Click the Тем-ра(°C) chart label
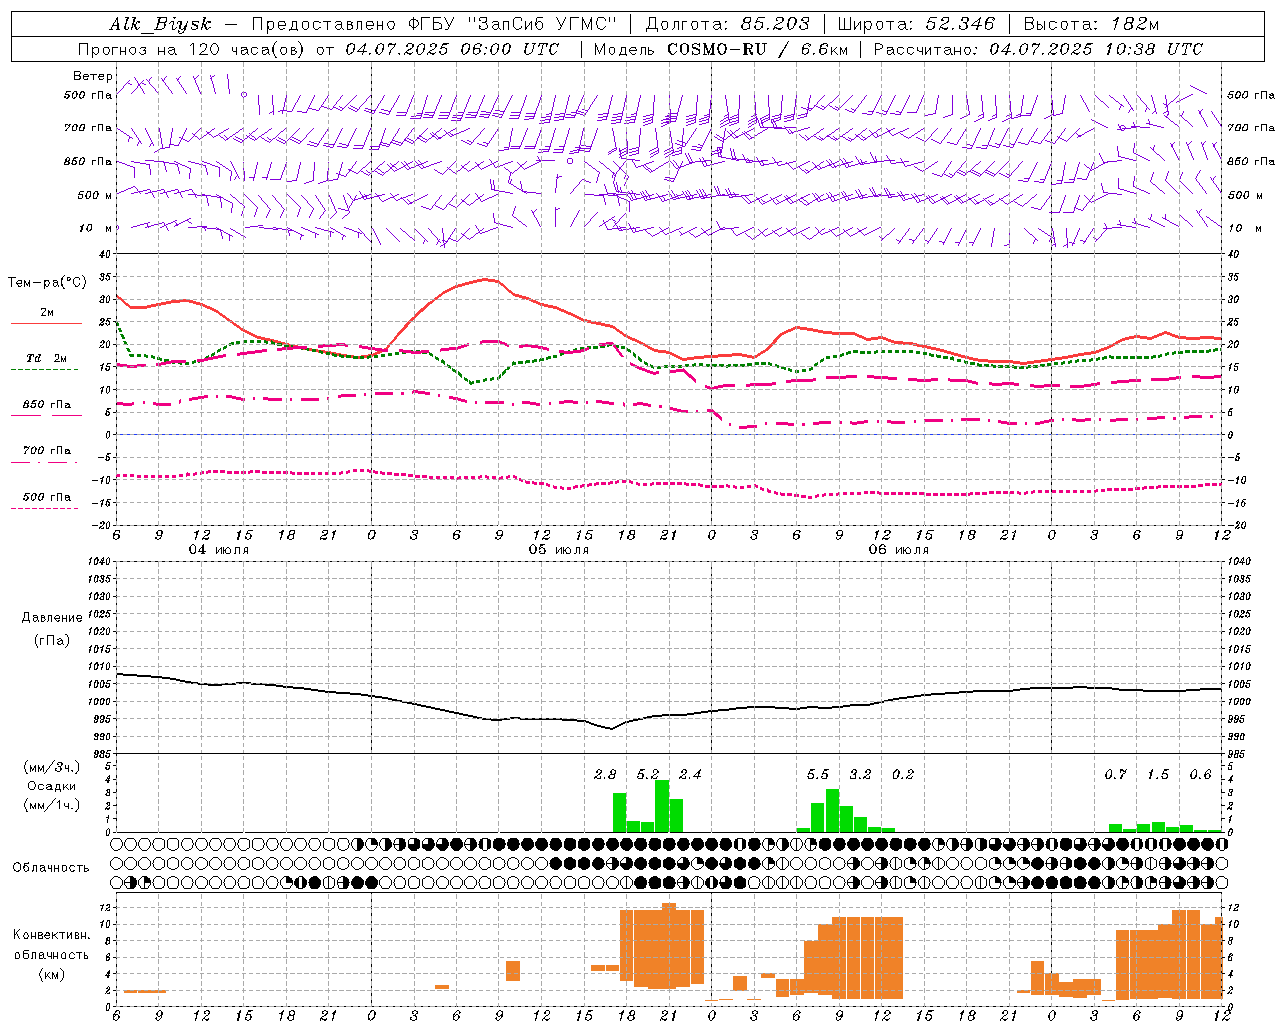Screen dimensions: 1280x1024 coord(47,283)
